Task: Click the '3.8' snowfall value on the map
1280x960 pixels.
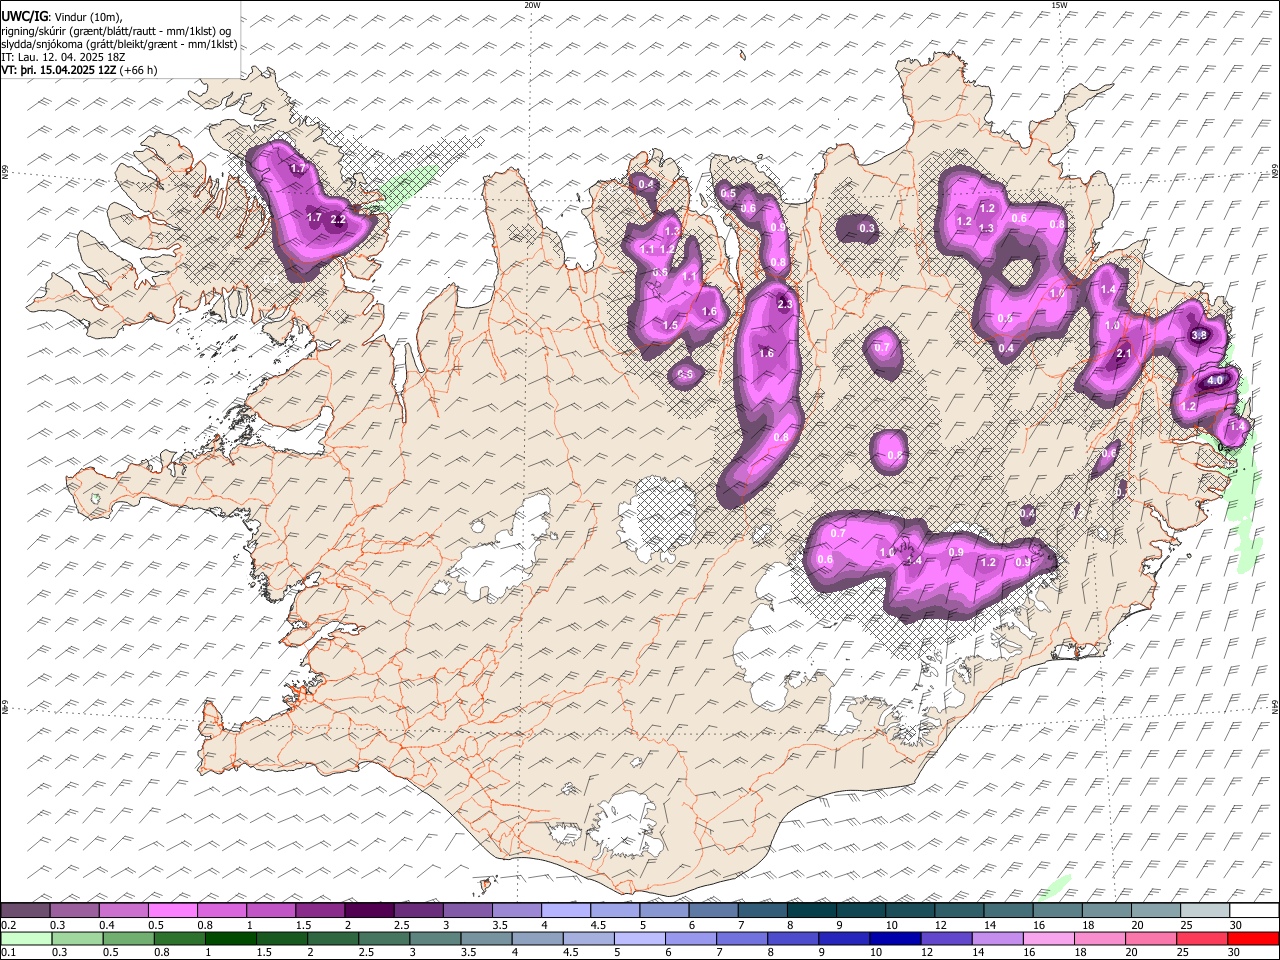Action: (1200, 335)
